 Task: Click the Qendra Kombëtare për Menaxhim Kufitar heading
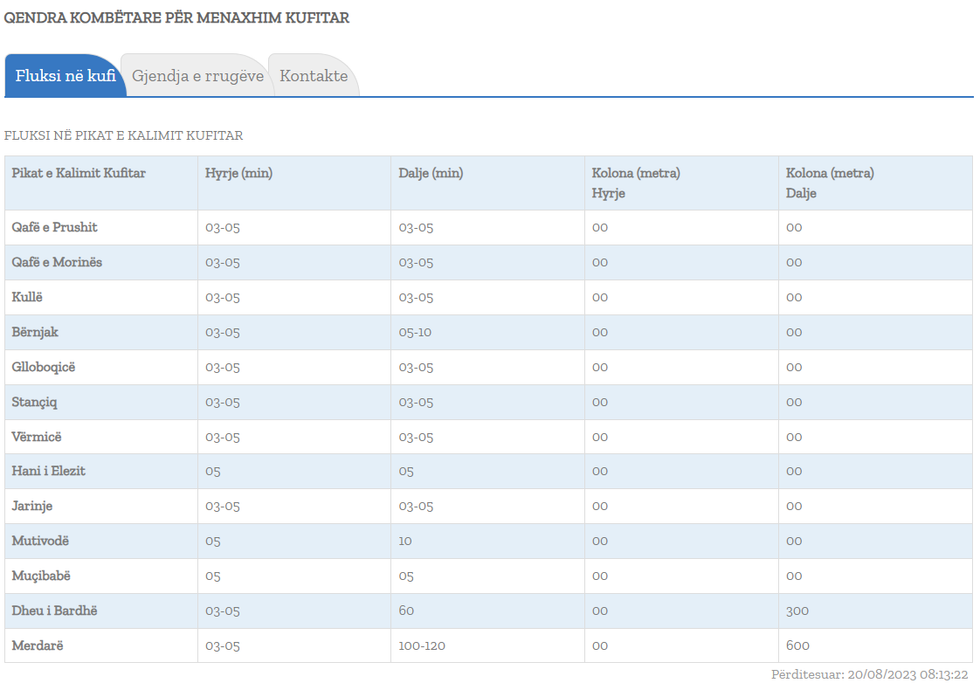177,18
